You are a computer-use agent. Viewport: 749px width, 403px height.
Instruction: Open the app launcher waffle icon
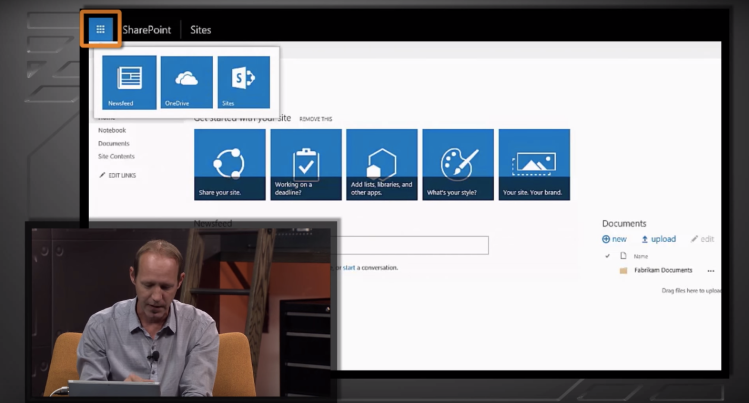(x=101, y=30)
